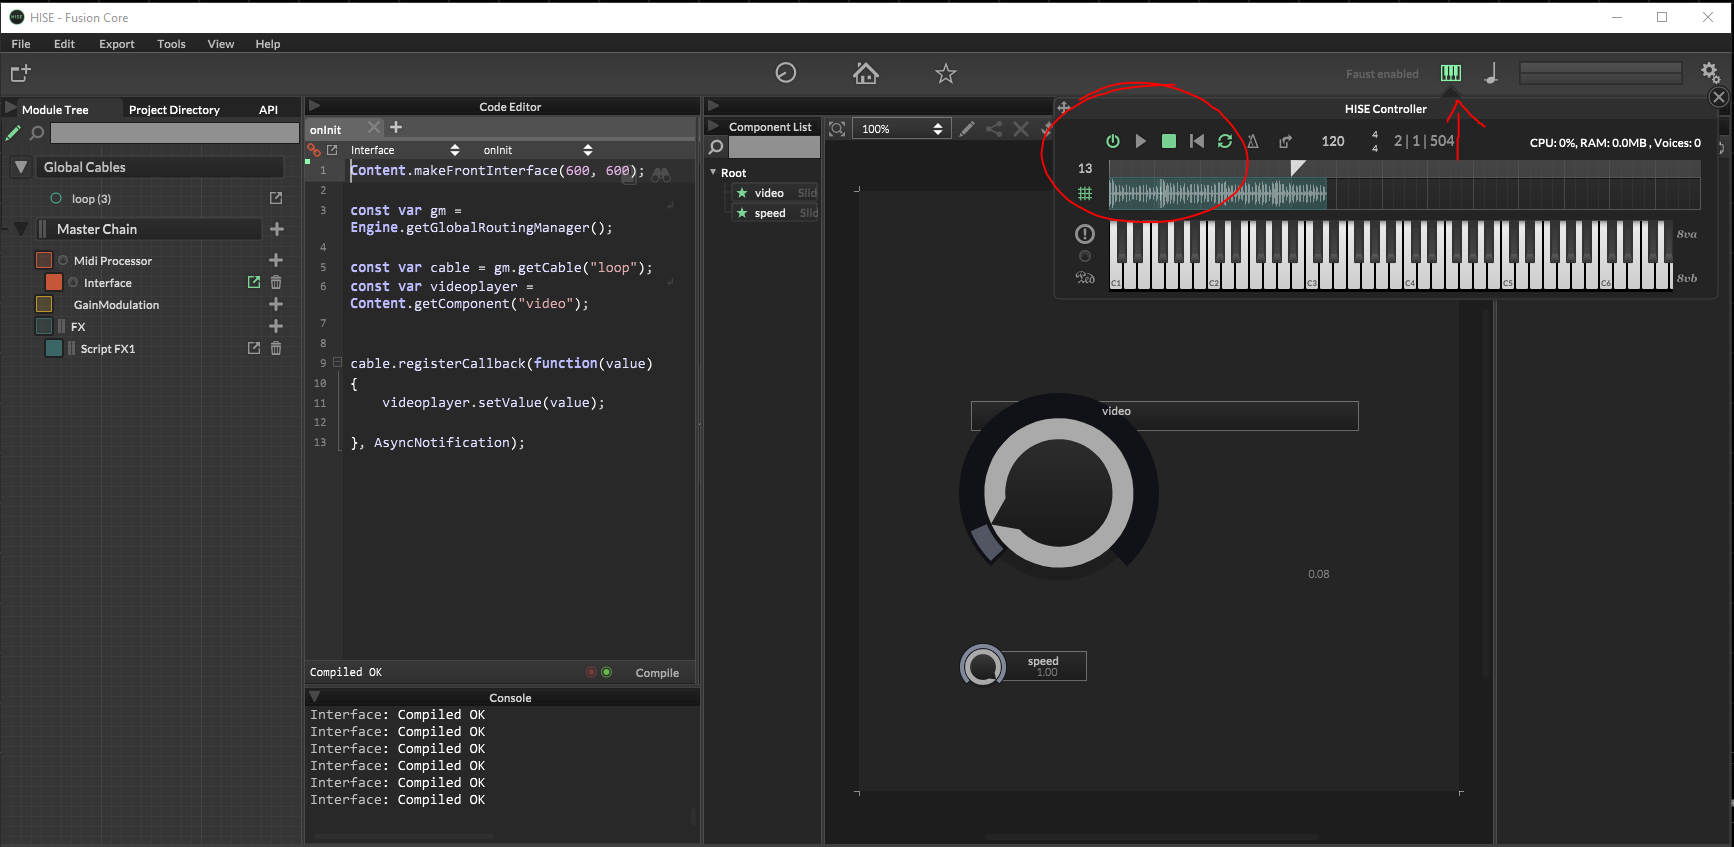Click the popout icon next to Interface dropdown
Image resolution: width=1734 pixels, height=847 pixels.
pyautogui.click(x=332, y=150)
